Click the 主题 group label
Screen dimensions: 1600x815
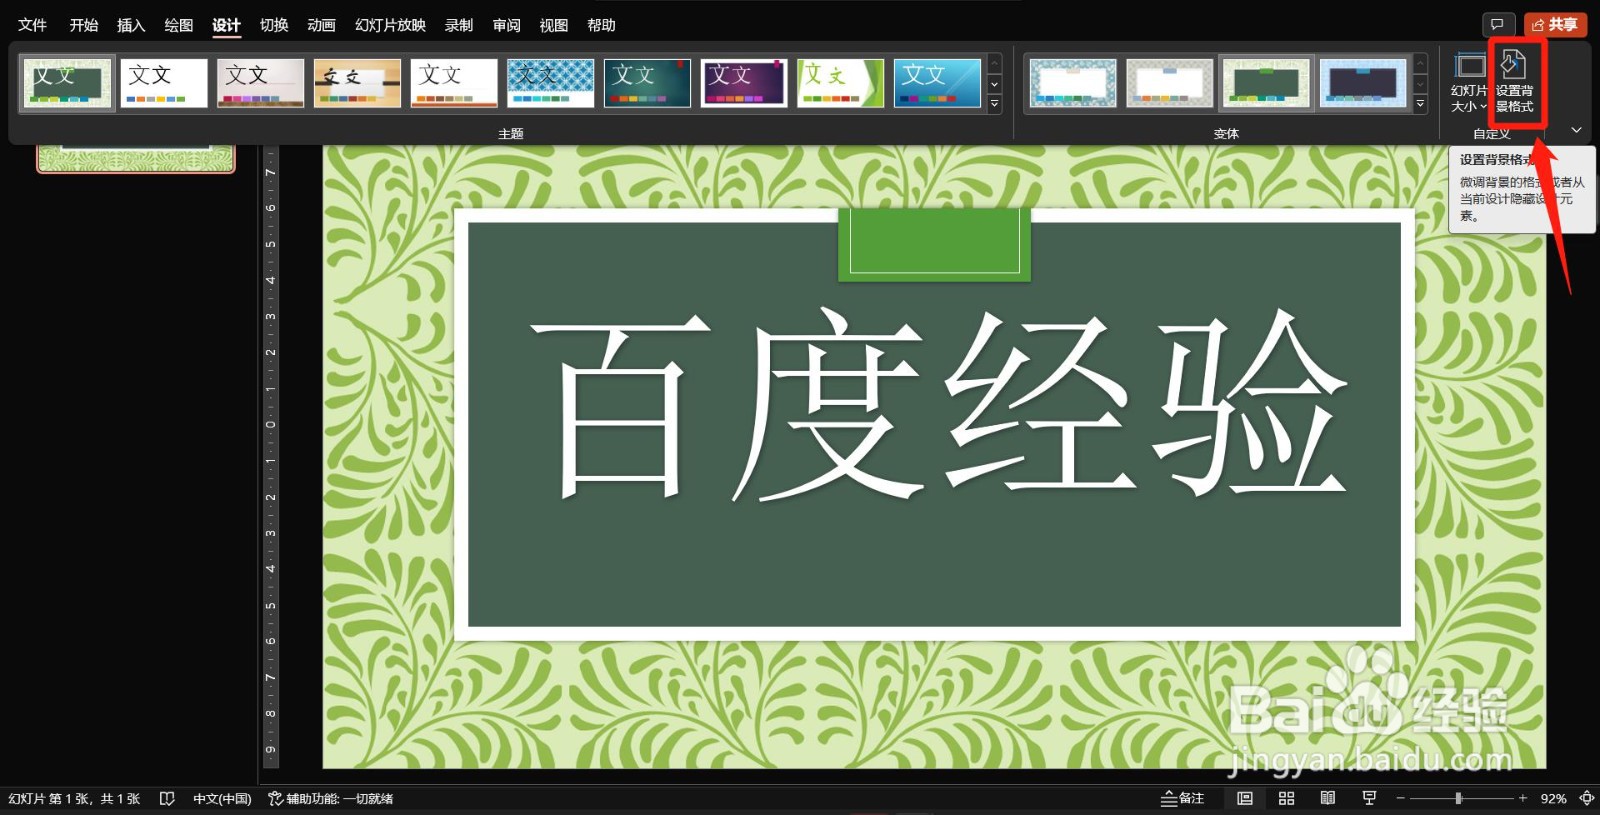511,134
